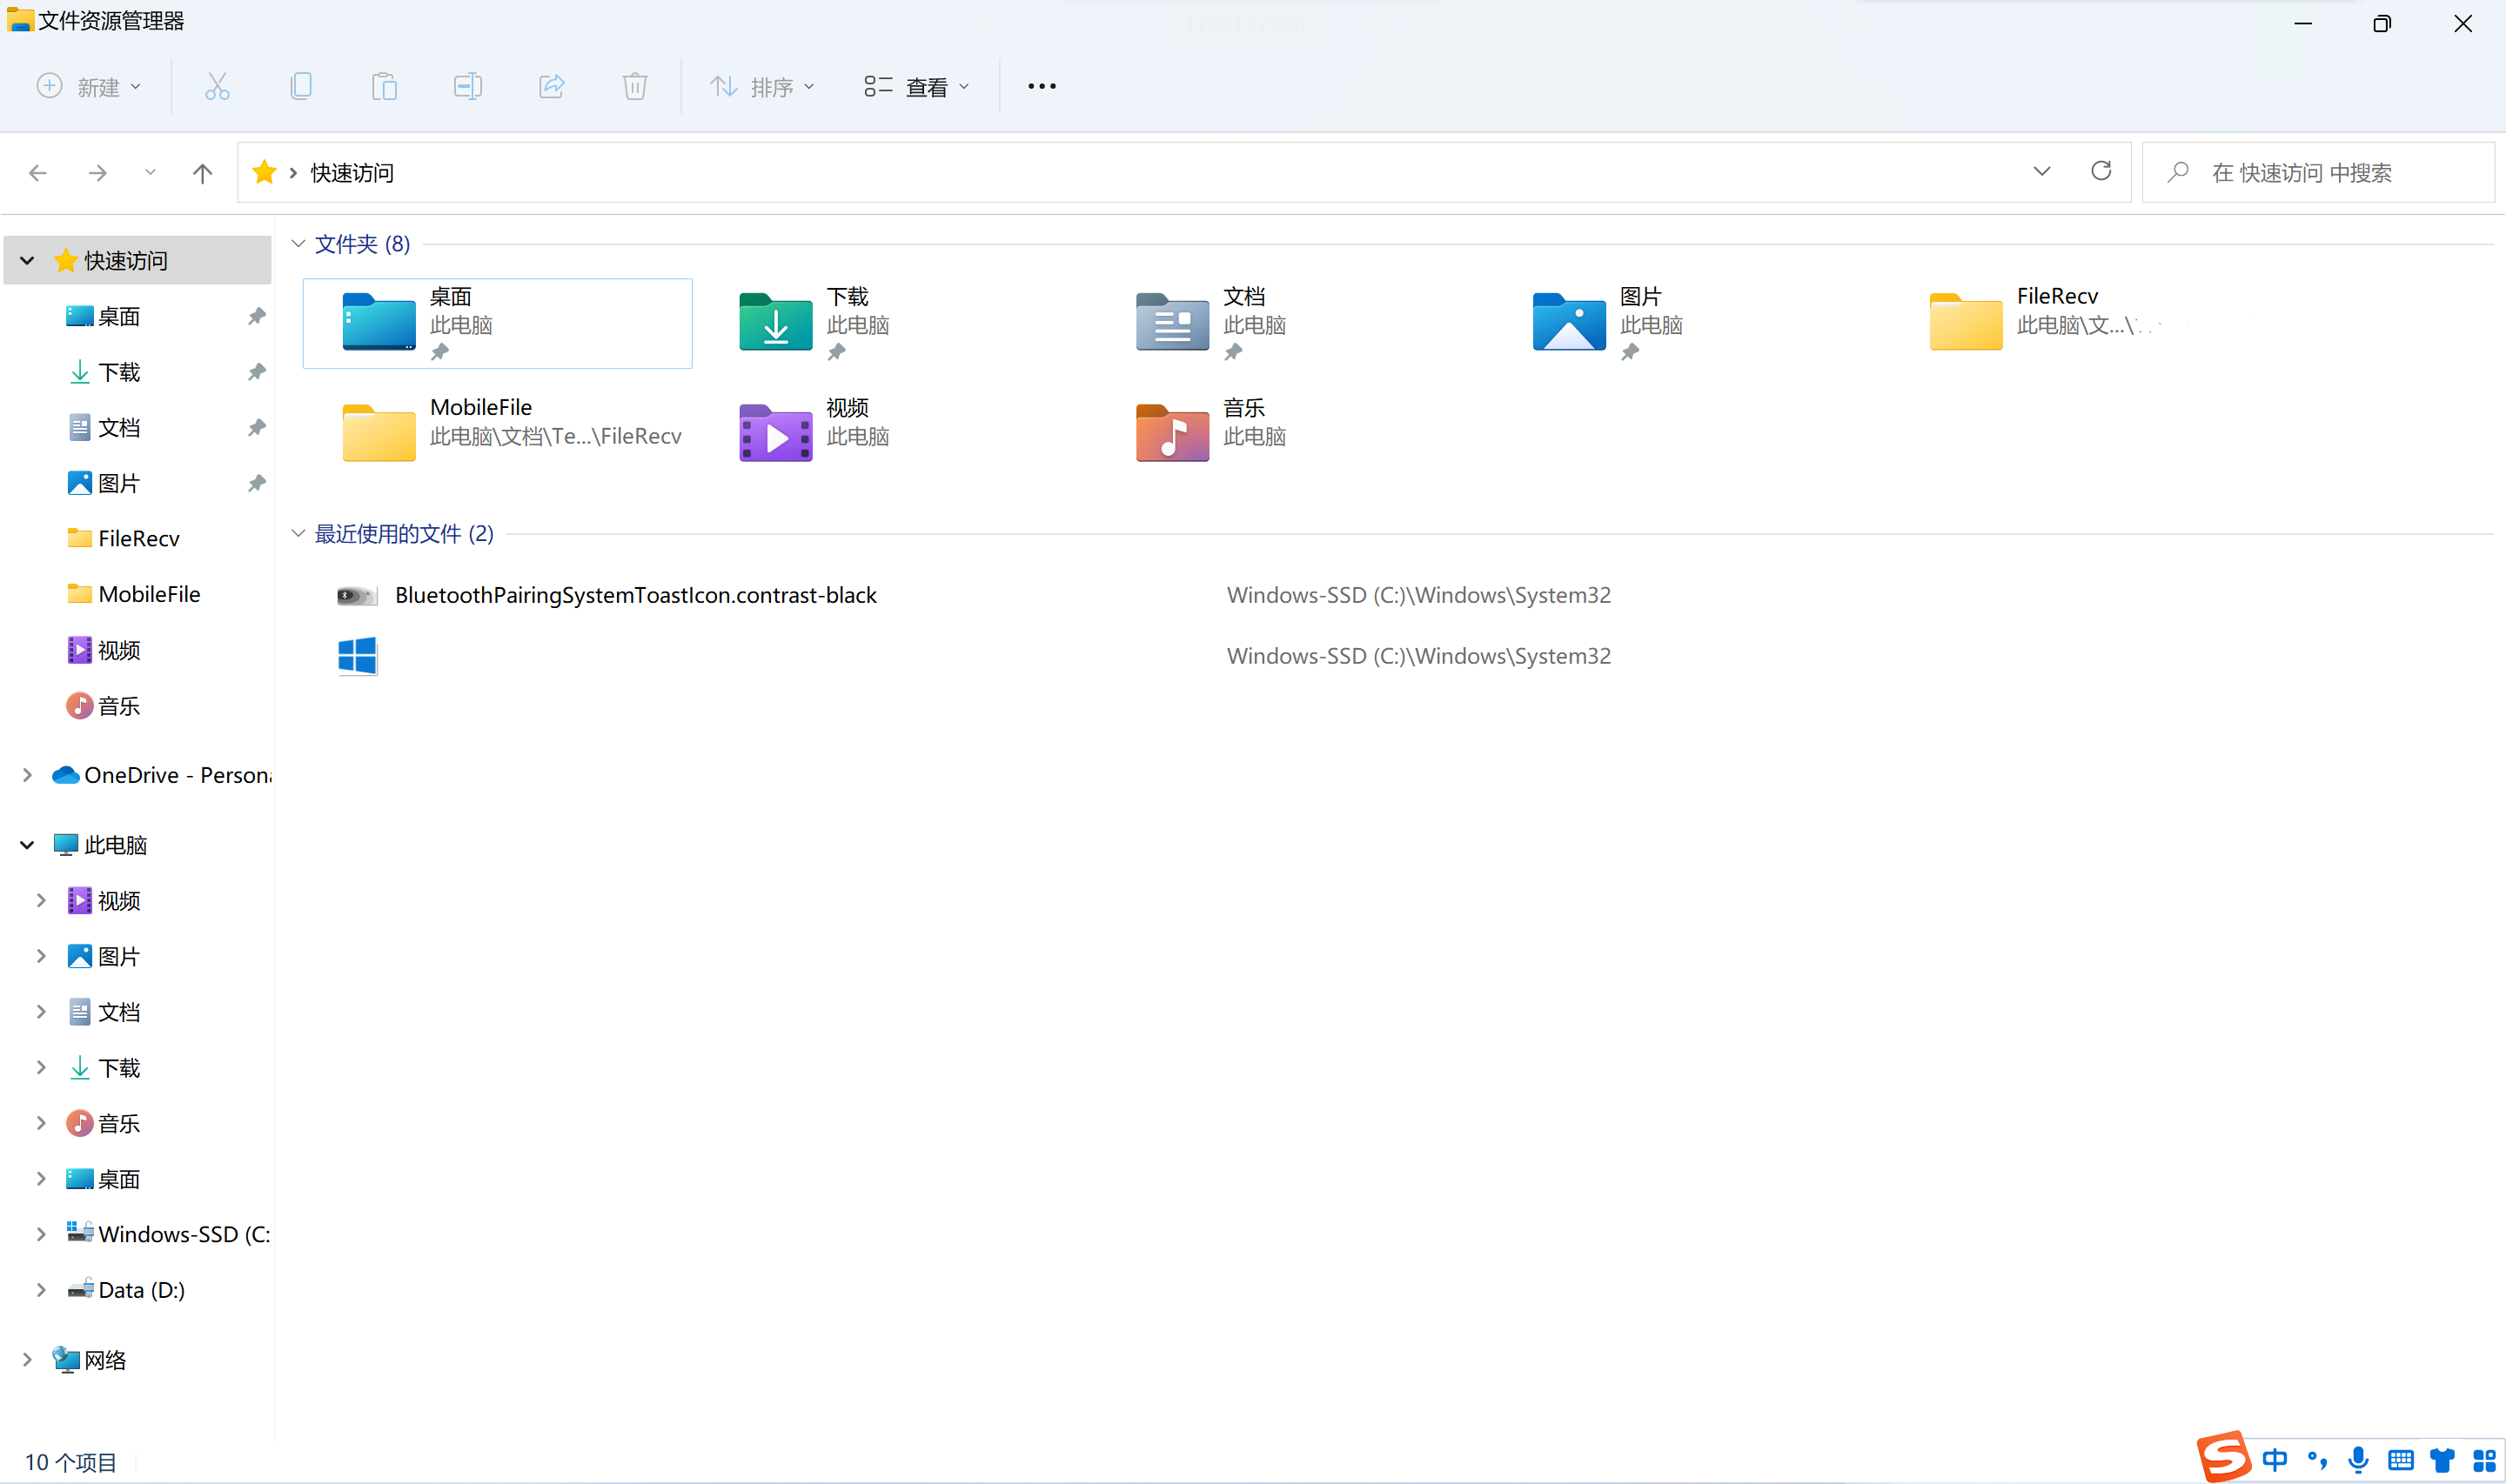
Task: Click the Copy icon in toolbar
Action: tap(300, 86)
